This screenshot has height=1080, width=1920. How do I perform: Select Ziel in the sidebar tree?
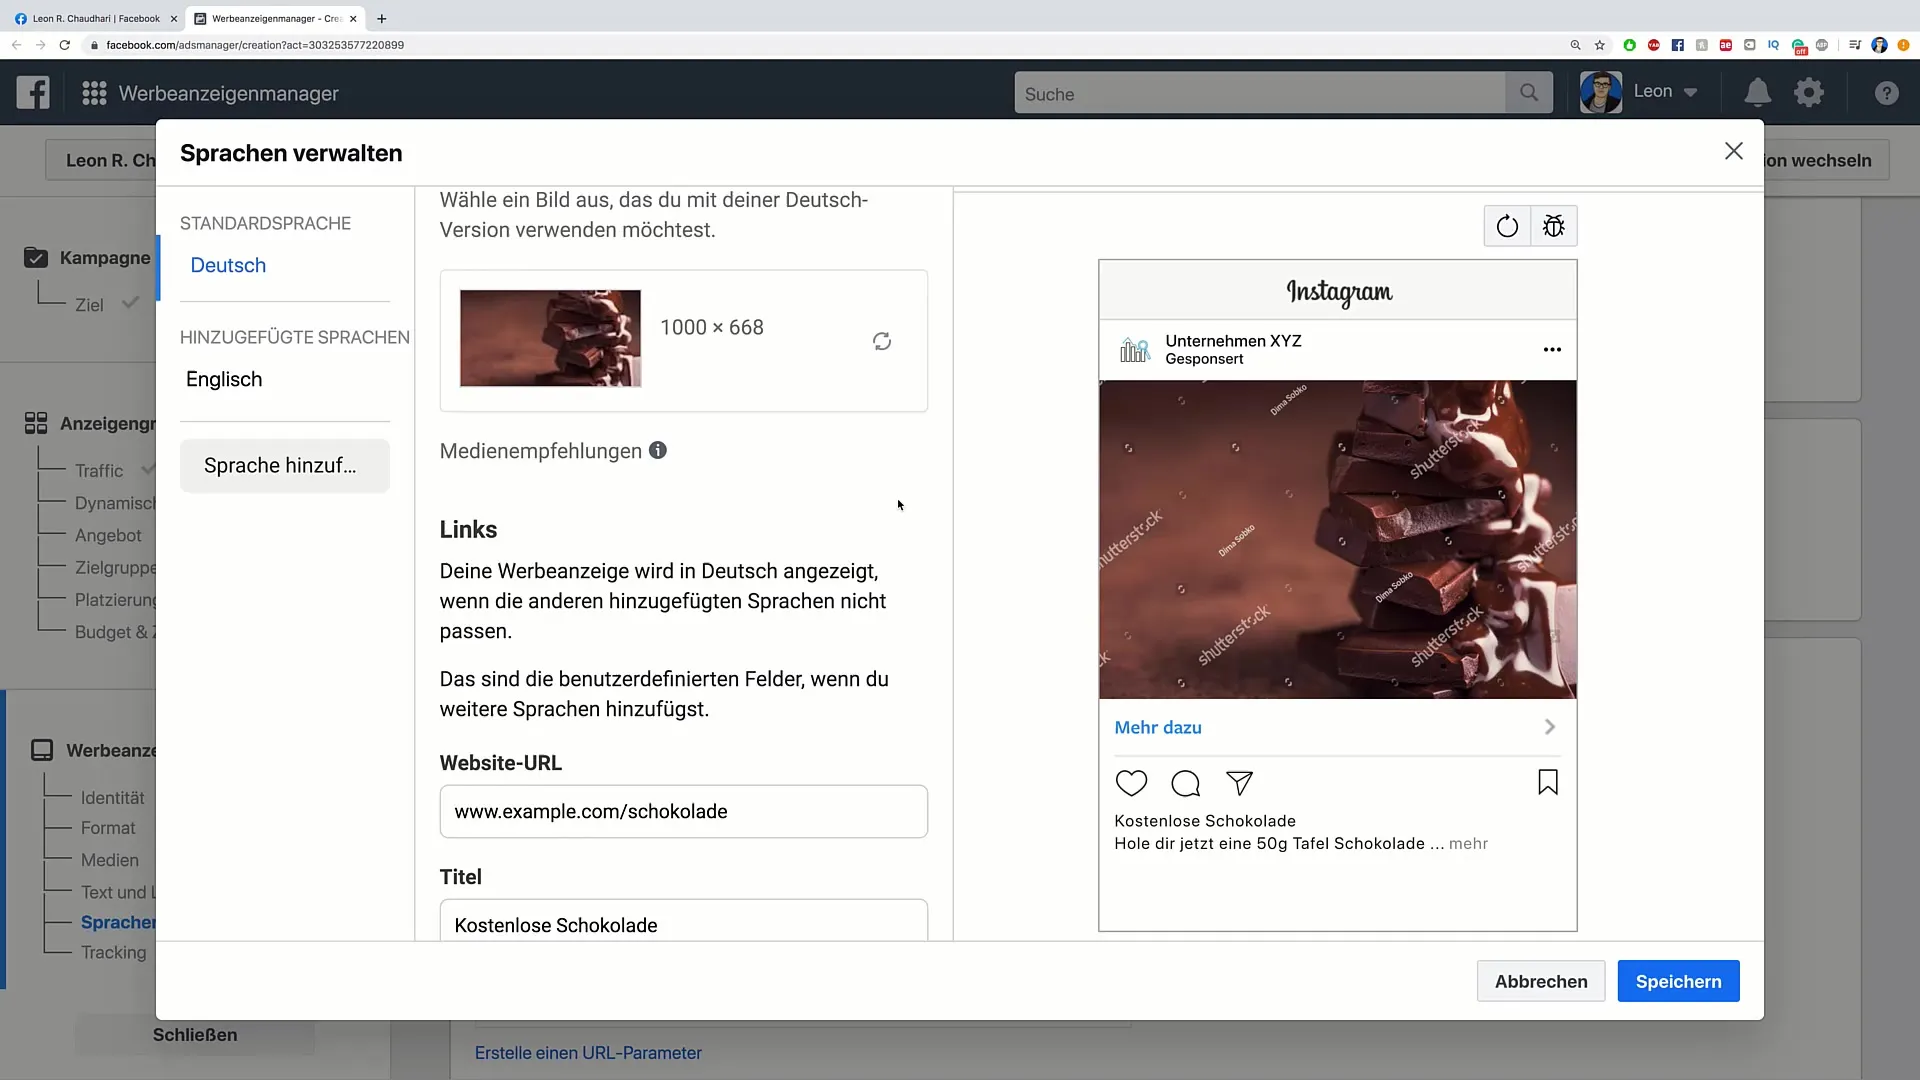pyautogui.click(x=89, y=305)
